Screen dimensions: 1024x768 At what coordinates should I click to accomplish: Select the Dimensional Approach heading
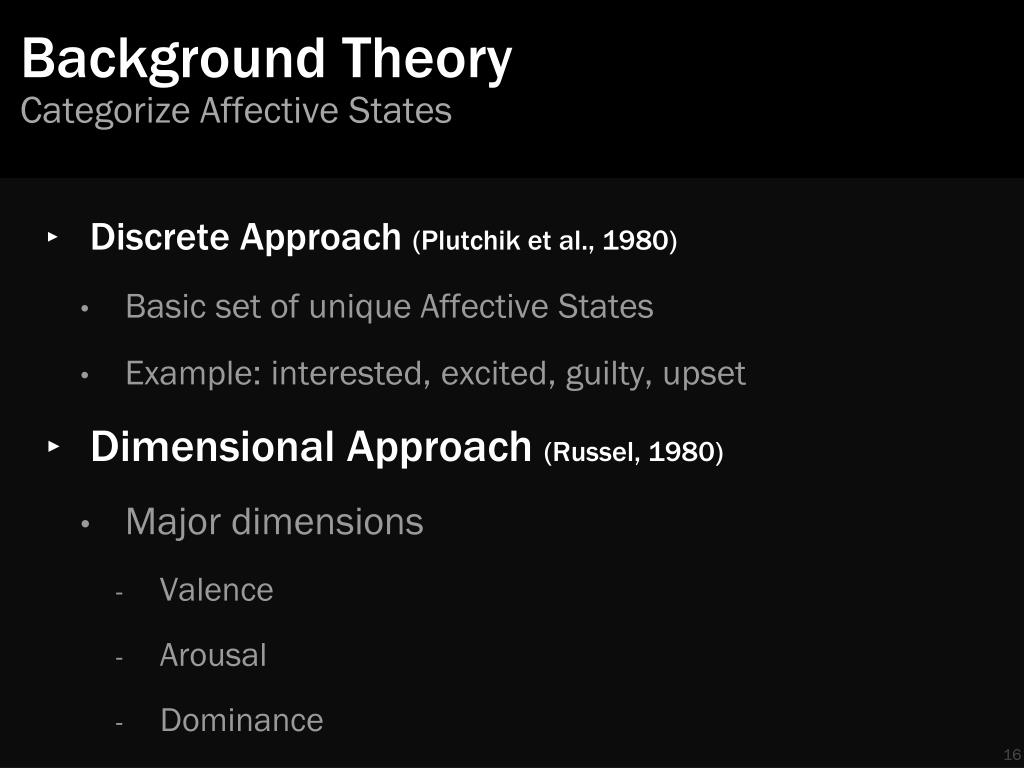[x=311, y=447]
